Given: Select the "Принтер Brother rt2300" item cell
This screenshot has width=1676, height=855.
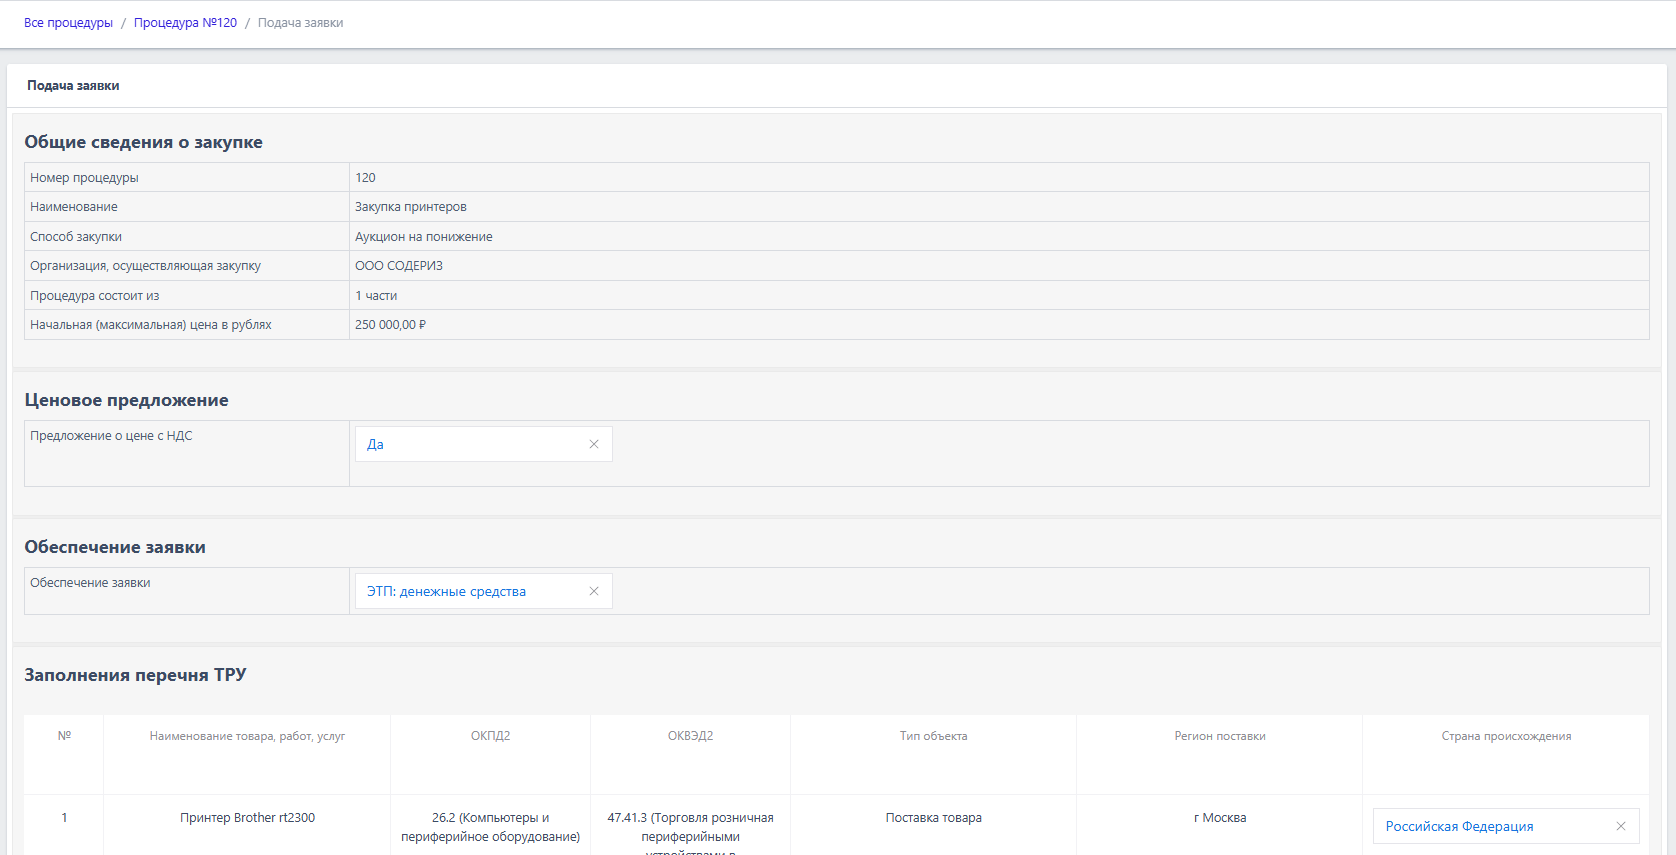Looking at the screenshot, I should click(x=247, y=818).
